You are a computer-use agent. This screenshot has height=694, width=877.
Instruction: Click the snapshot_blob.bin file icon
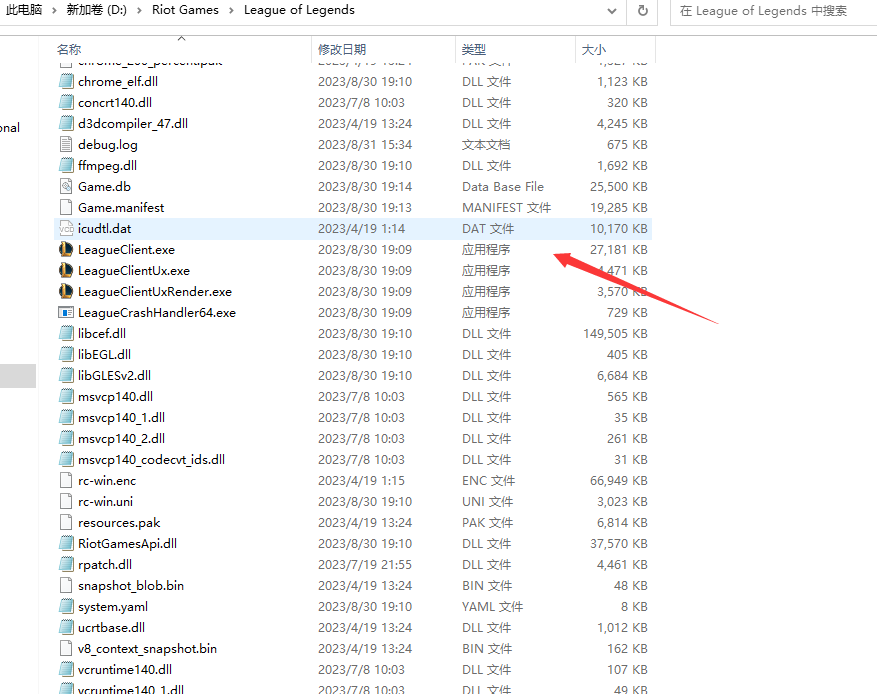pos(66,586)
